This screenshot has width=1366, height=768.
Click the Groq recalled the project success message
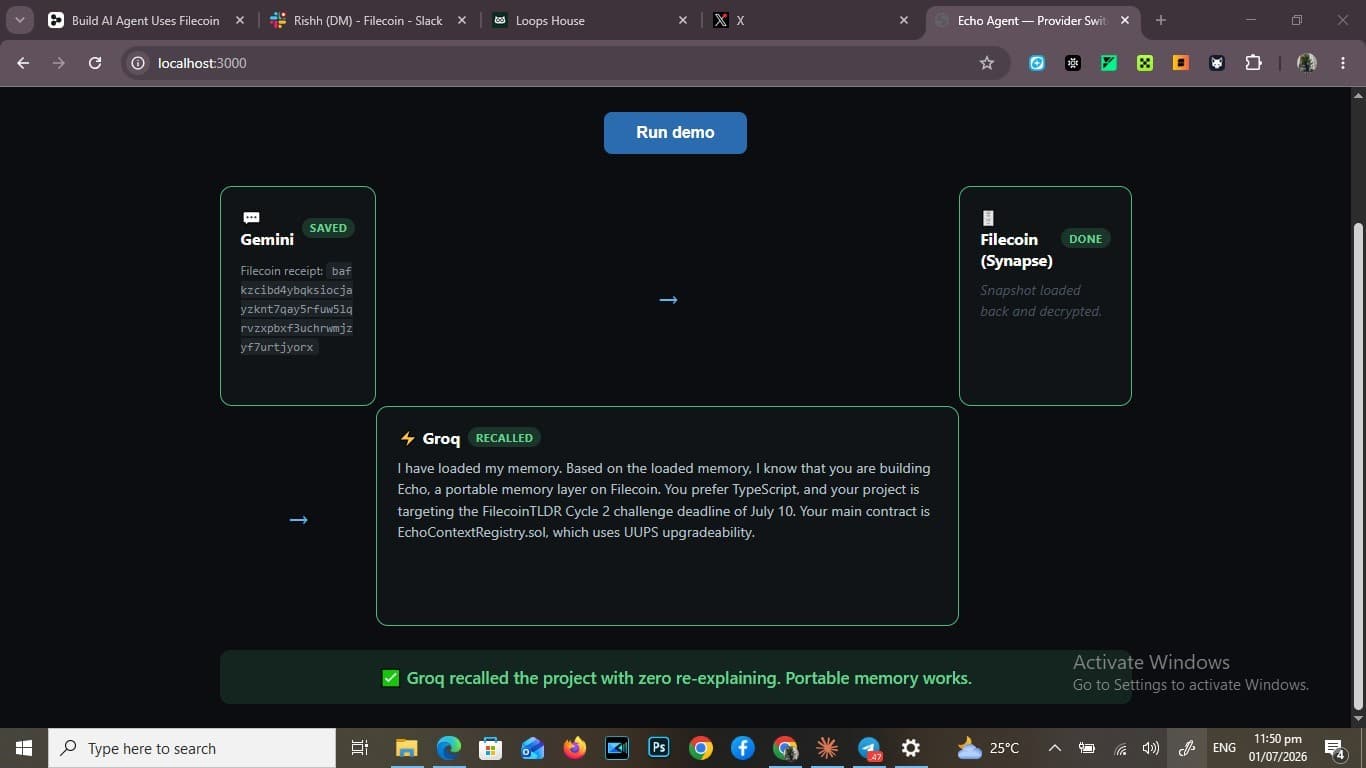(689, 678)
